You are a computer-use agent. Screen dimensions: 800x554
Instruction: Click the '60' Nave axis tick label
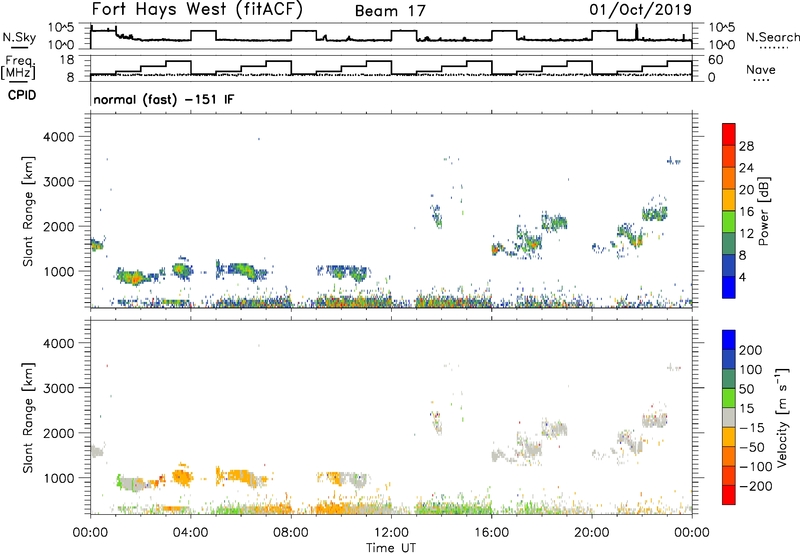[716, 60]
